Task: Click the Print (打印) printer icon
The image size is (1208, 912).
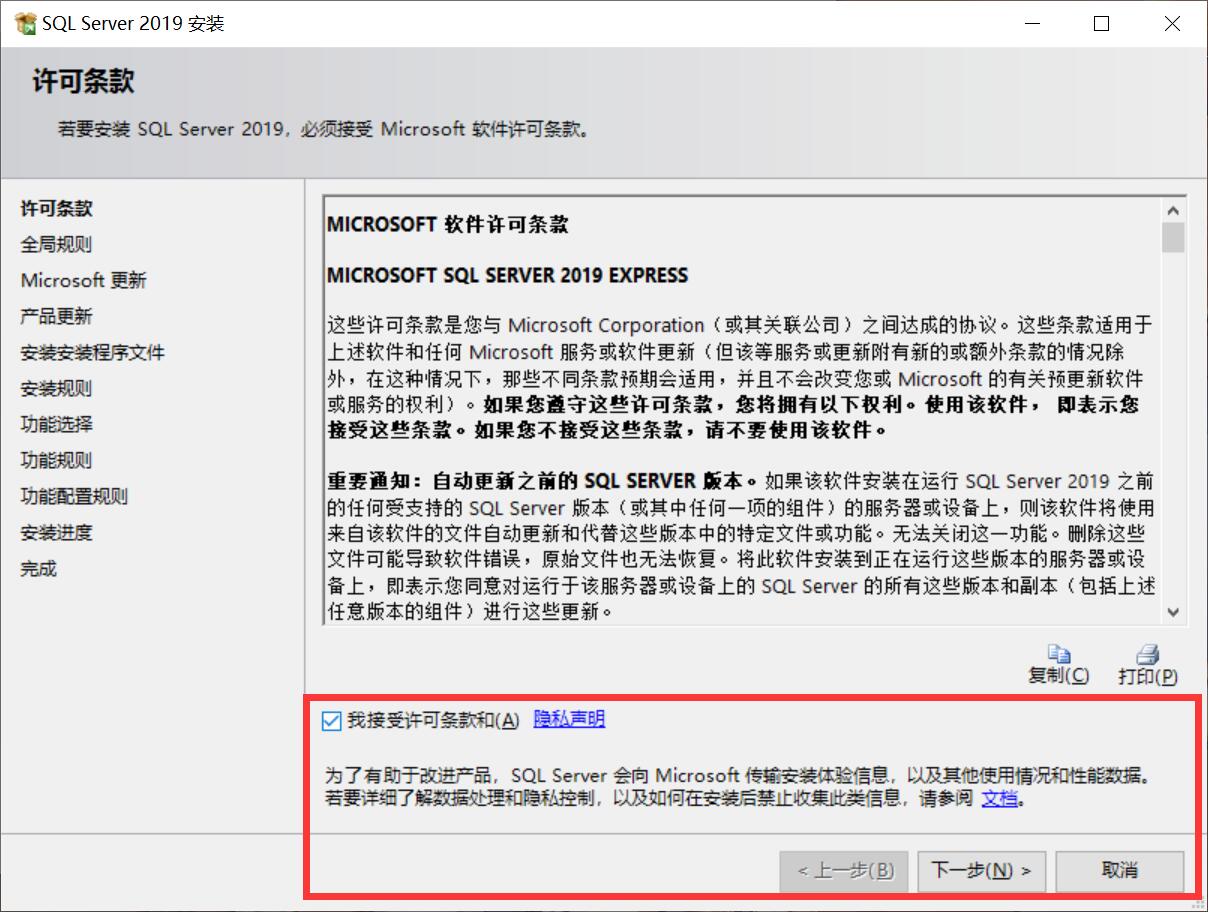Action: click(x=1148, y=654)
